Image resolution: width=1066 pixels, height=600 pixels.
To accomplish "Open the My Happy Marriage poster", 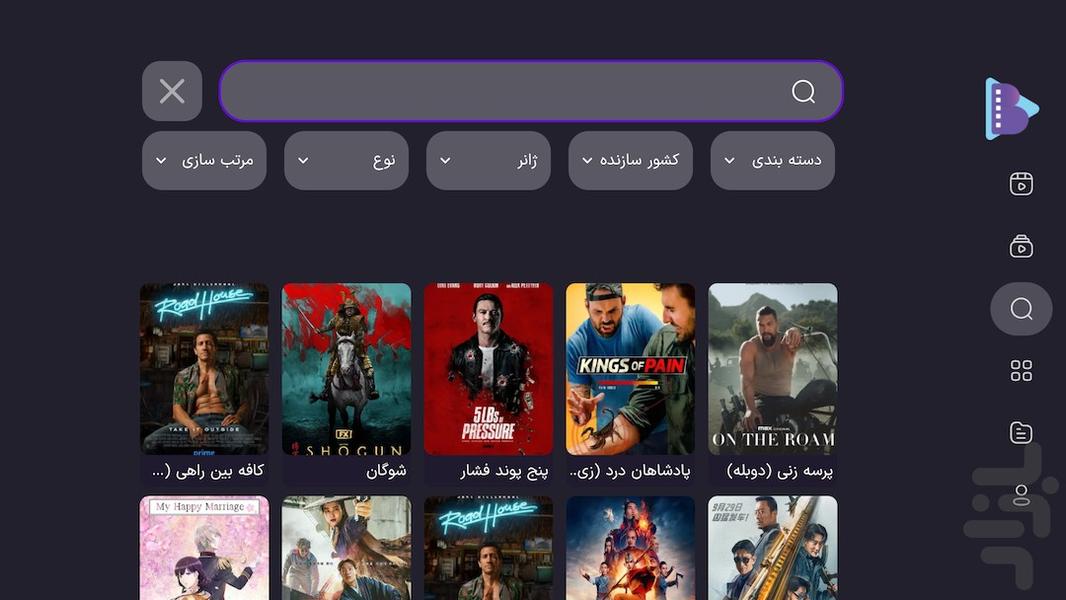I will (x=205, y=548).
